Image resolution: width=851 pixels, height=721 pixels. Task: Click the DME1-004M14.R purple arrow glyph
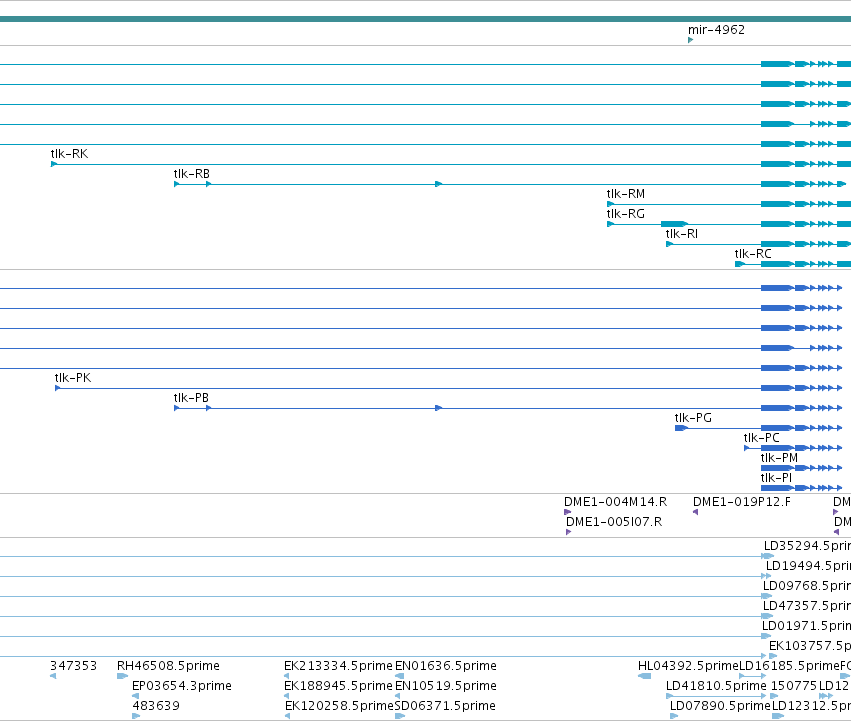tap(567, 512)
